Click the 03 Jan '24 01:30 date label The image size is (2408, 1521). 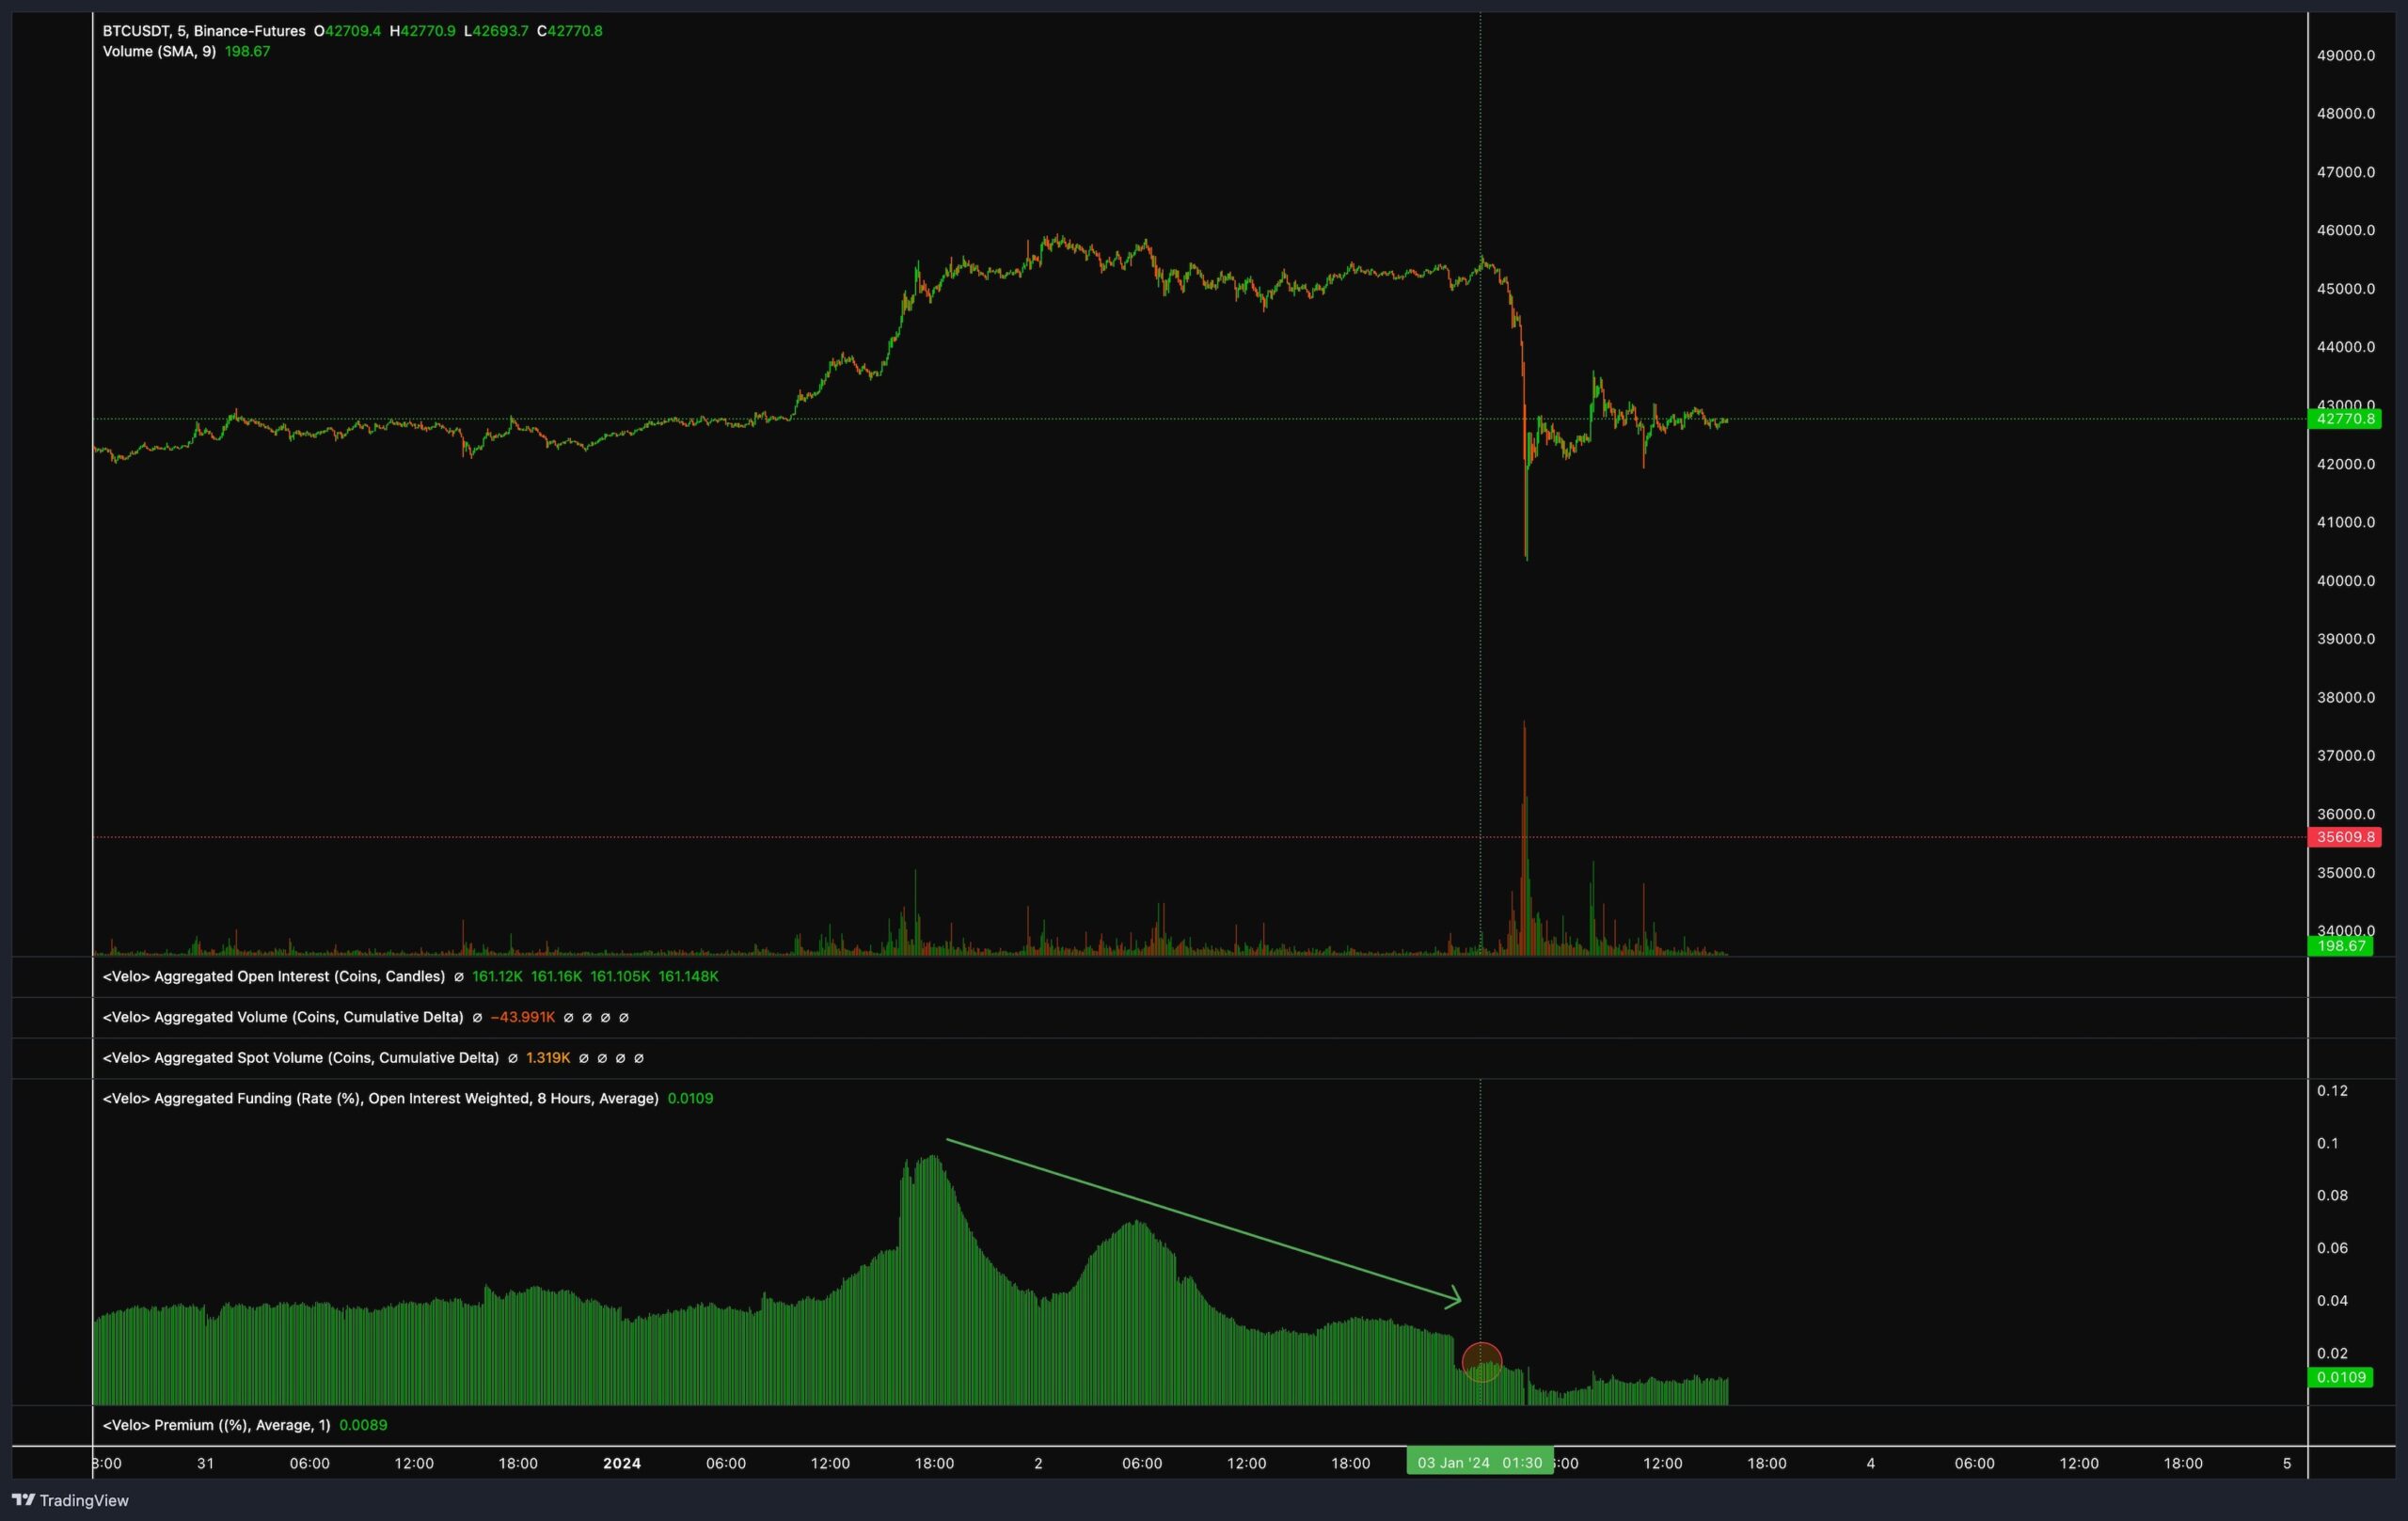pos(1479,1463)
